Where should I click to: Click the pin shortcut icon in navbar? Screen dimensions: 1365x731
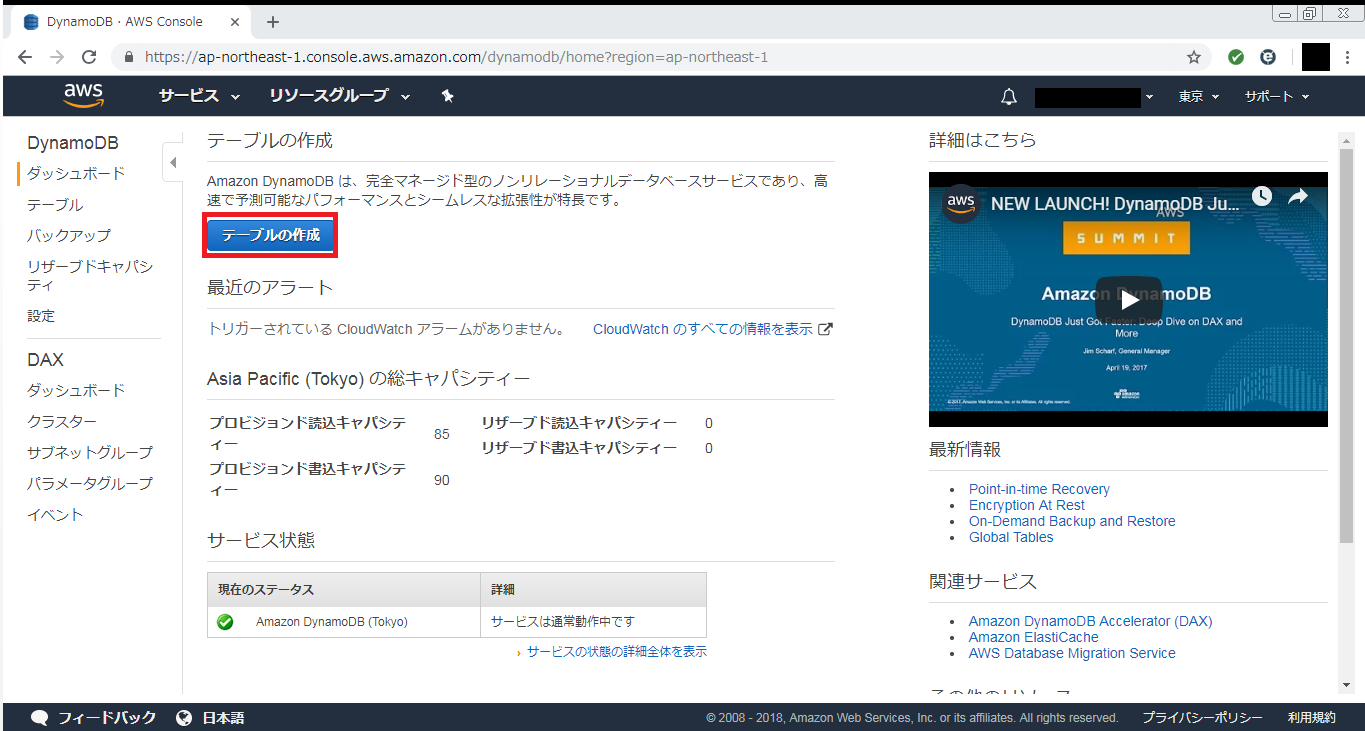pyautogui.click(x=447, y=96)
